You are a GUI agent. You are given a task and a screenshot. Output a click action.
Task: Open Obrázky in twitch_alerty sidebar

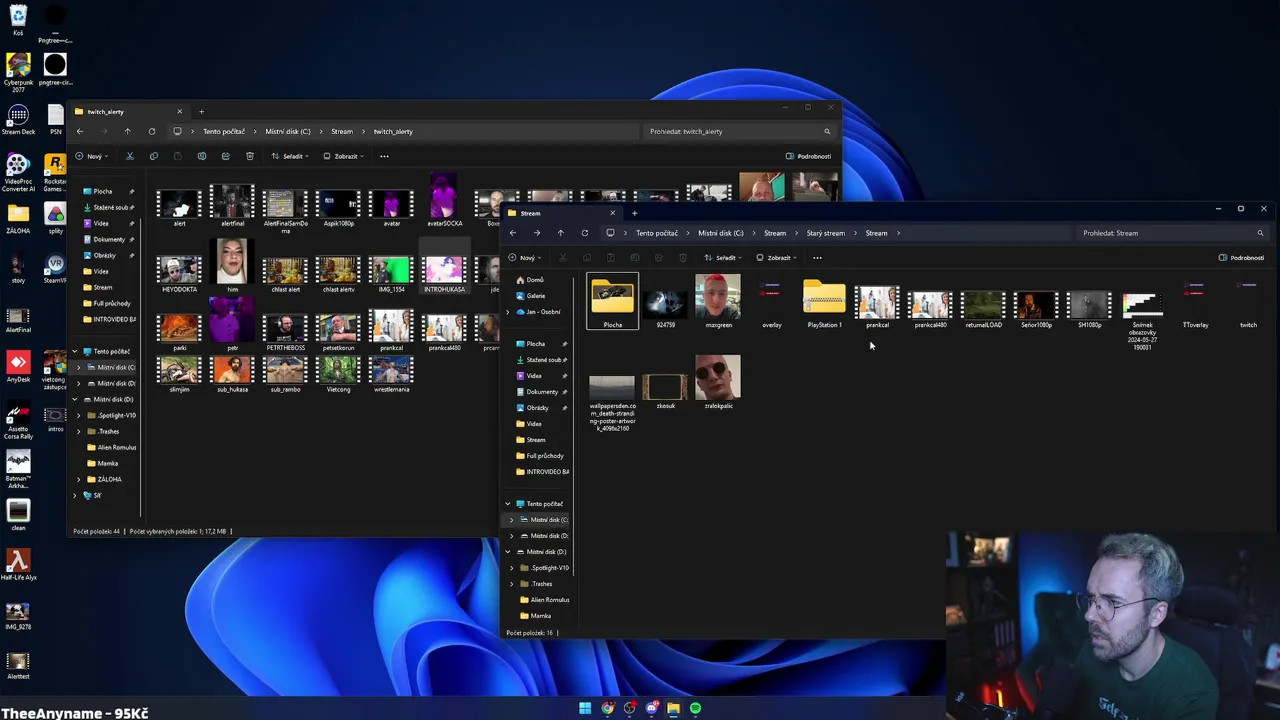[x=105, y=256]
